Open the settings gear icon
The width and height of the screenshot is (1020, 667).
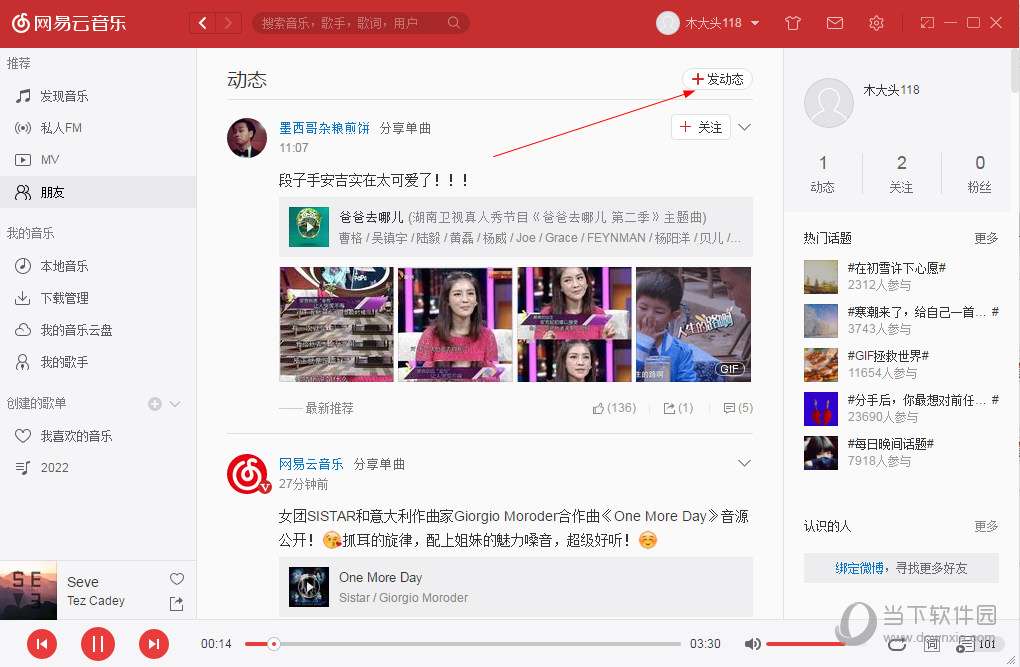tap(876, 22)
